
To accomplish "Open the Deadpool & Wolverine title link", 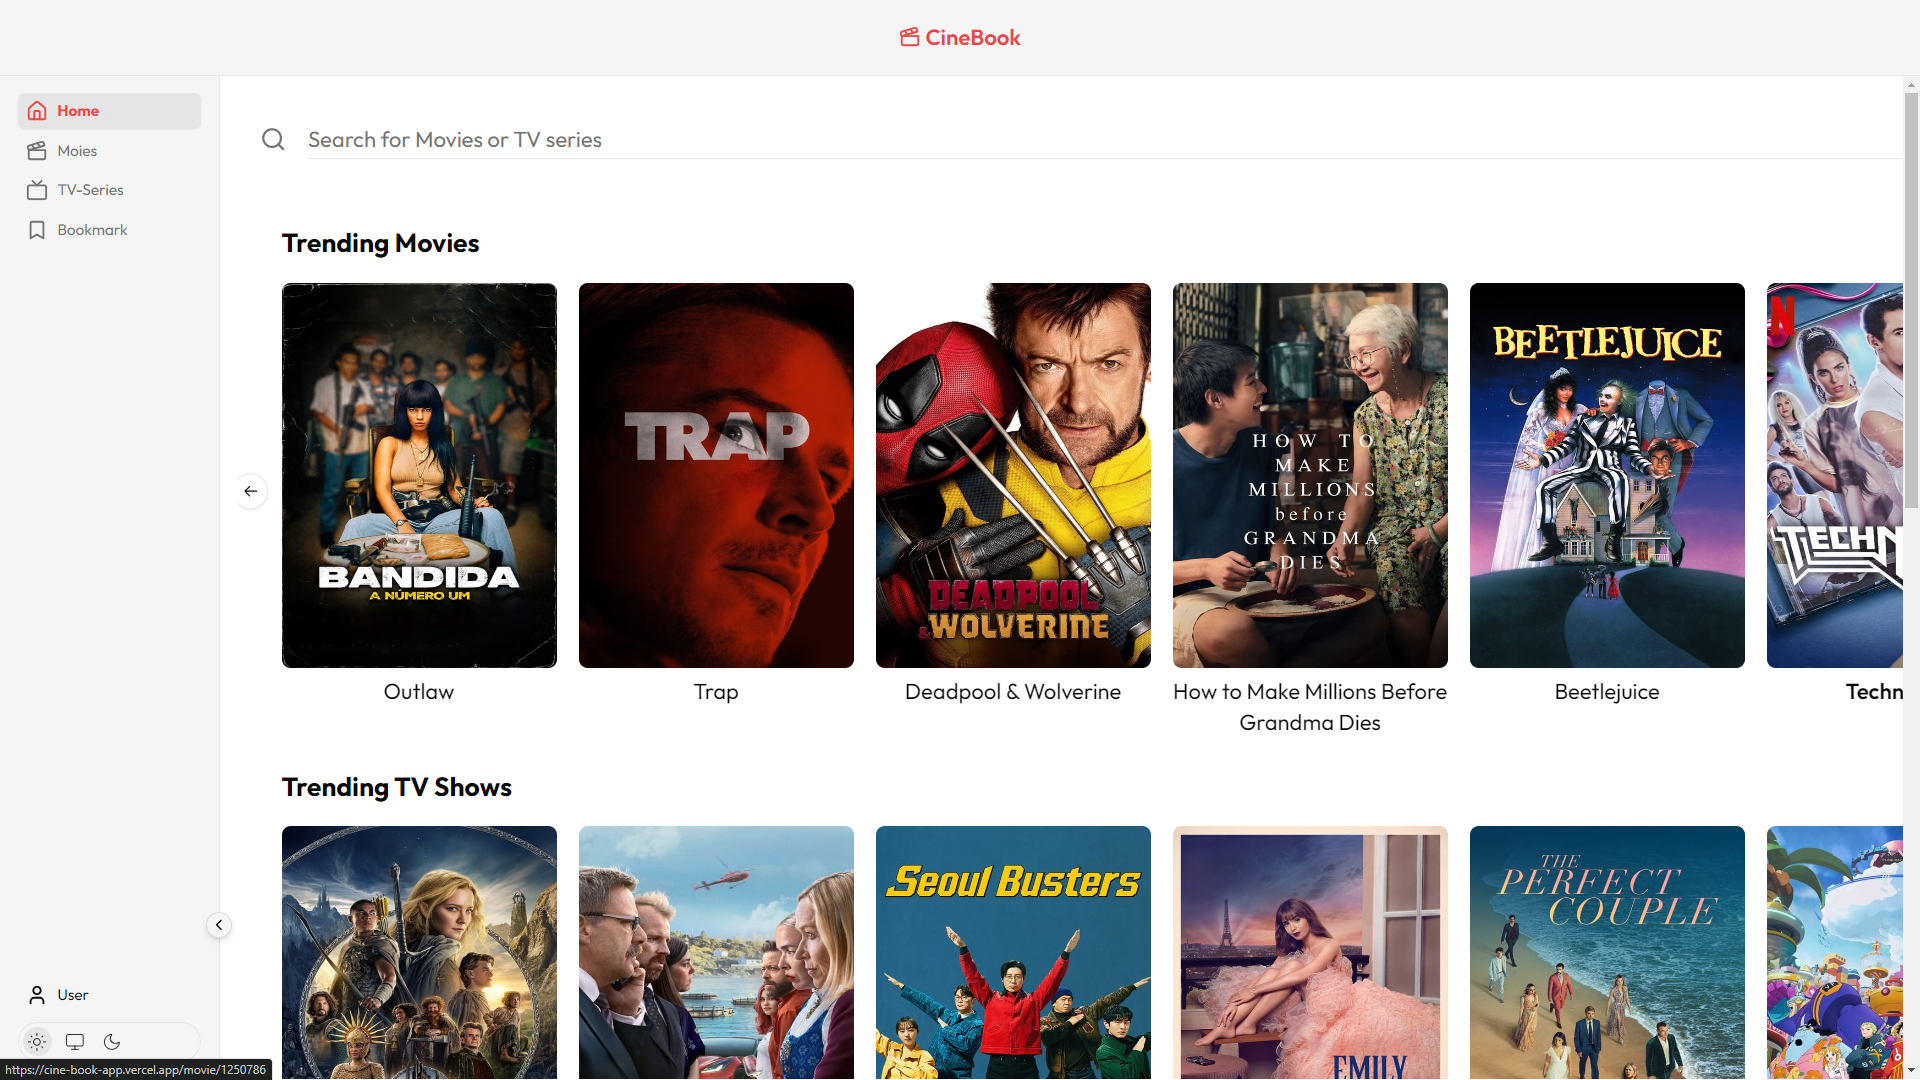I will (x=1012, y=692).
